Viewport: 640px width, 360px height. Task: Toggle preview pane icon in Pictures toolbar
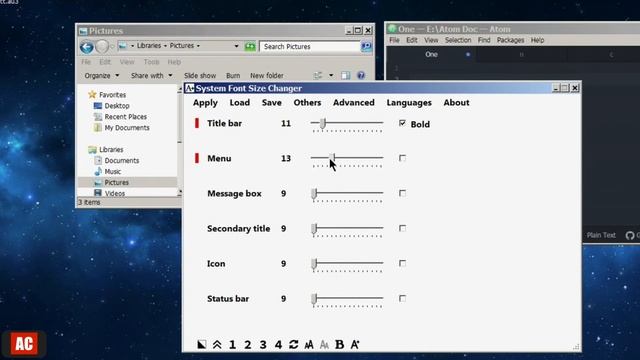[x=345, y=76]
